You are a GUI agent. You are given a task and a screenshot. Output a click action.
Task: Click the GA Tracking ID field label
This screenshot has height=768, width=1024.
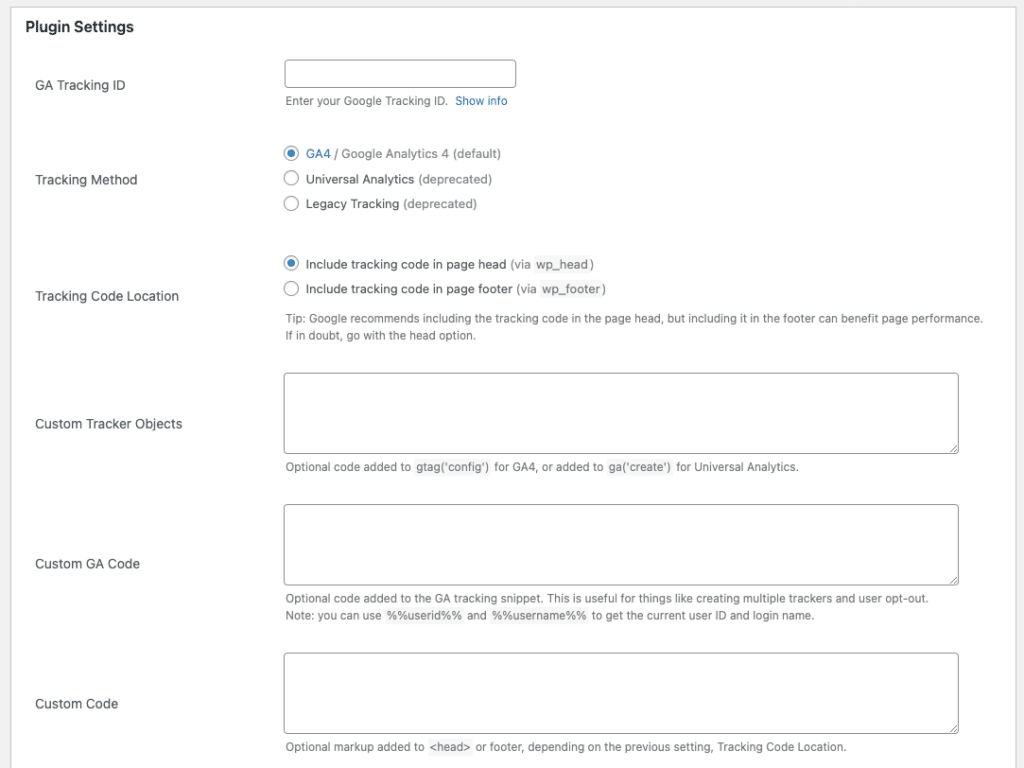80,85
